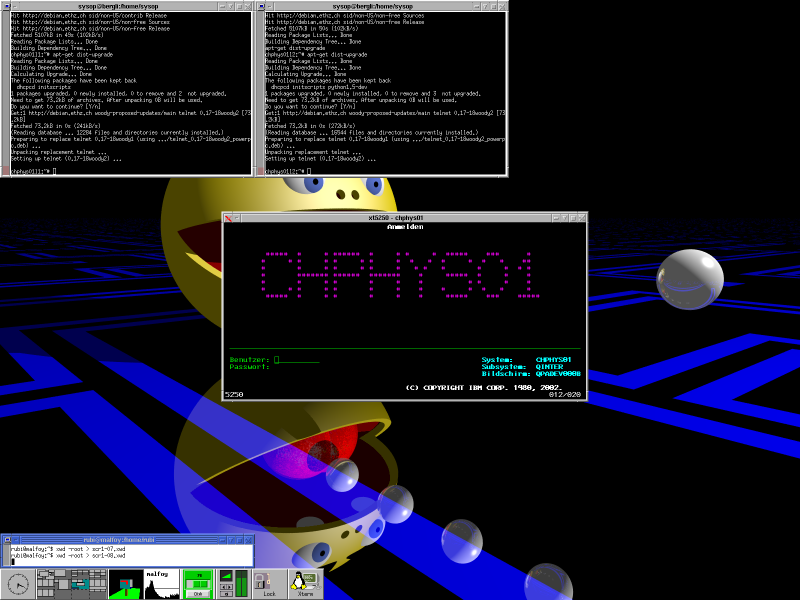The height and width of the screenshot is (600, 800).
Task: Open window menu icon of chphys0111 terminal
Action: tap(7, 7)
